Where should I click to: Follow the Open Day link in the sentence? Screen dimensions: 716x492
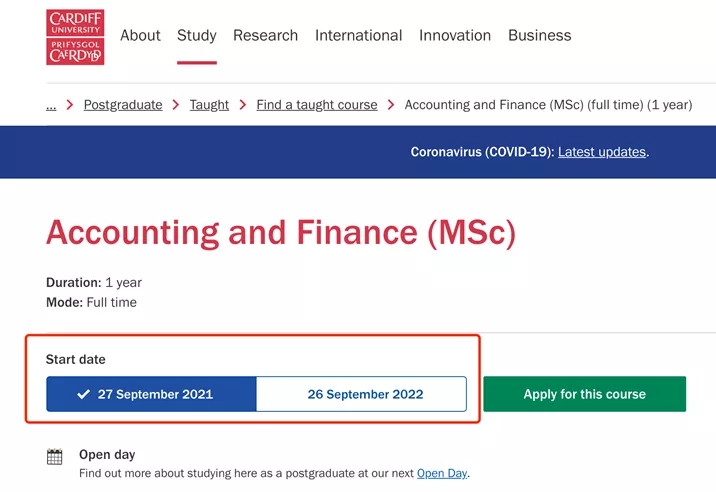[x=441, y=473]
